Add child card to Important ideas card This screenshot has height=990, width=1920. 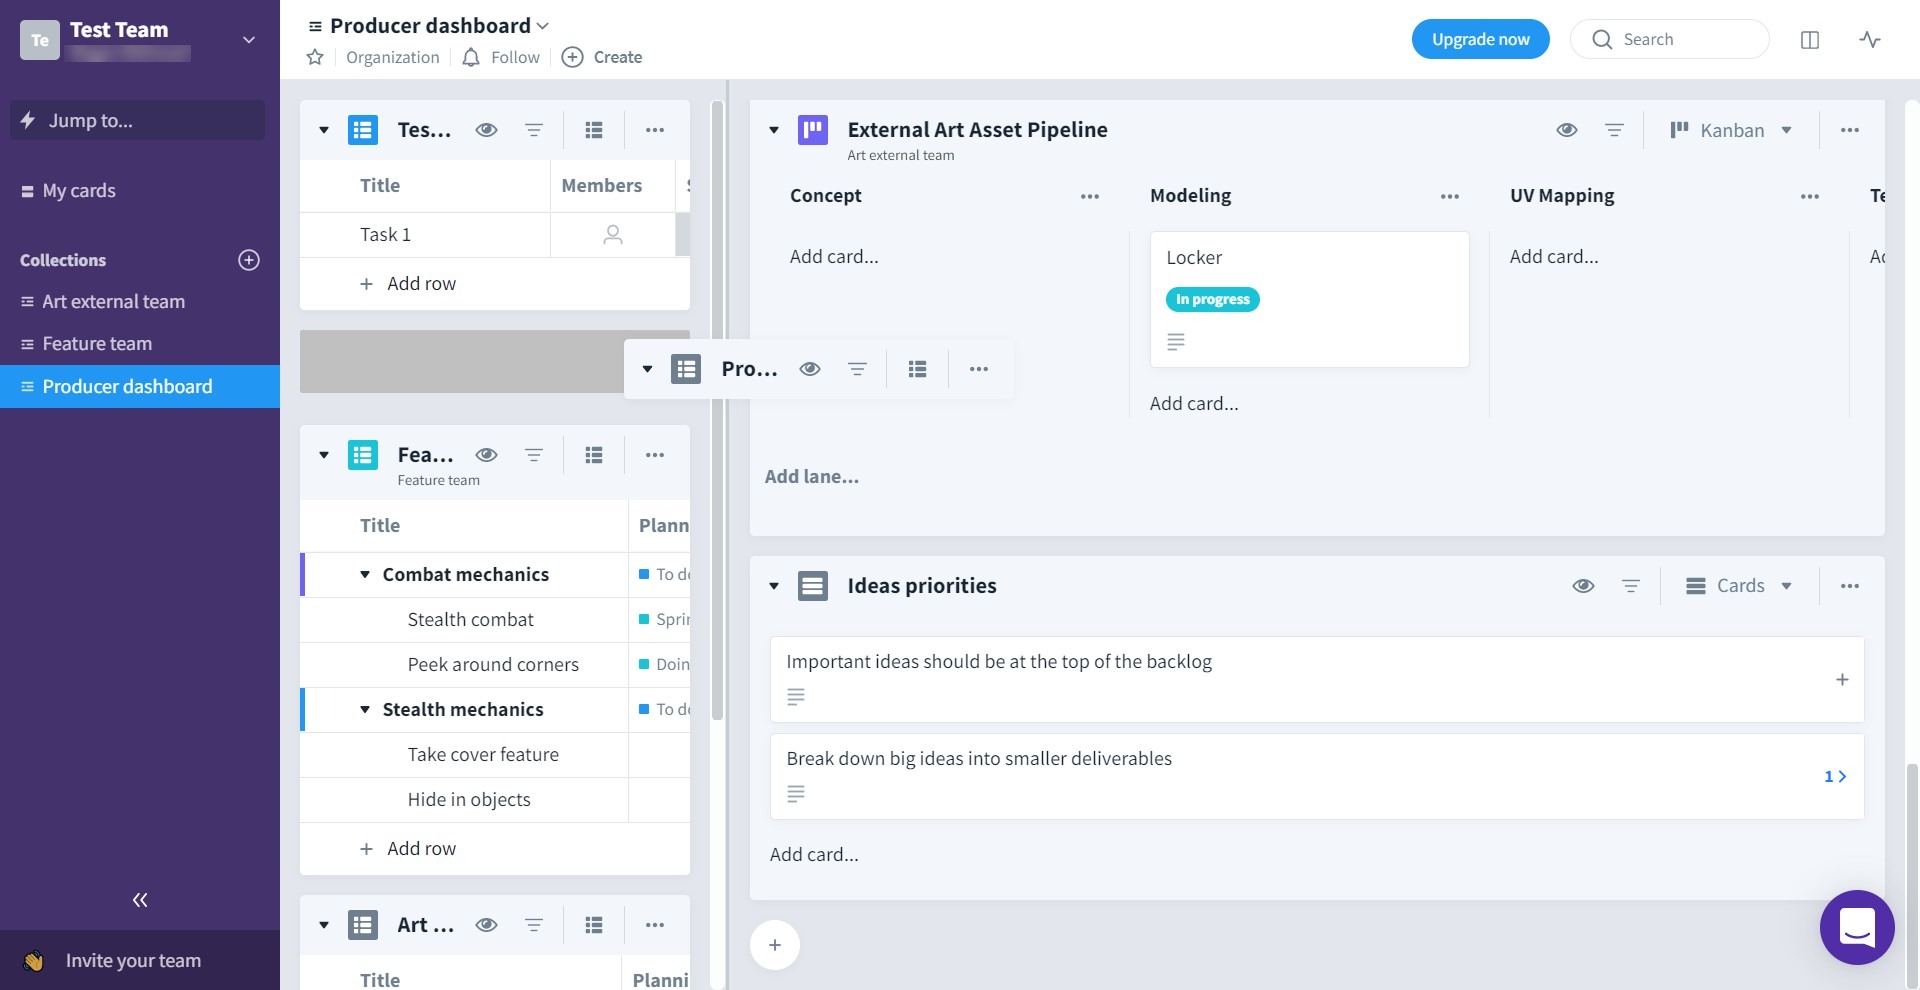(1842, 680)
